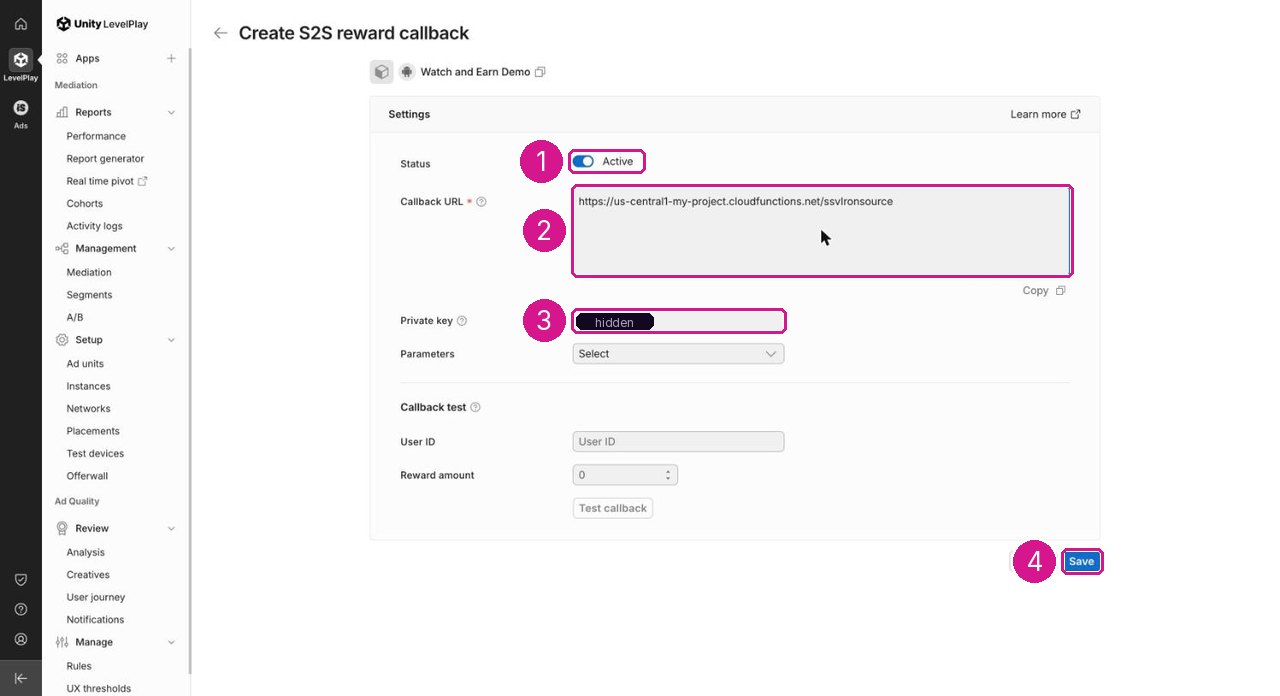Collapse sidebar with the arrow icon at bottom
Screen dimensions: 1280x696
pyautogui.click(x=20, y=678)
